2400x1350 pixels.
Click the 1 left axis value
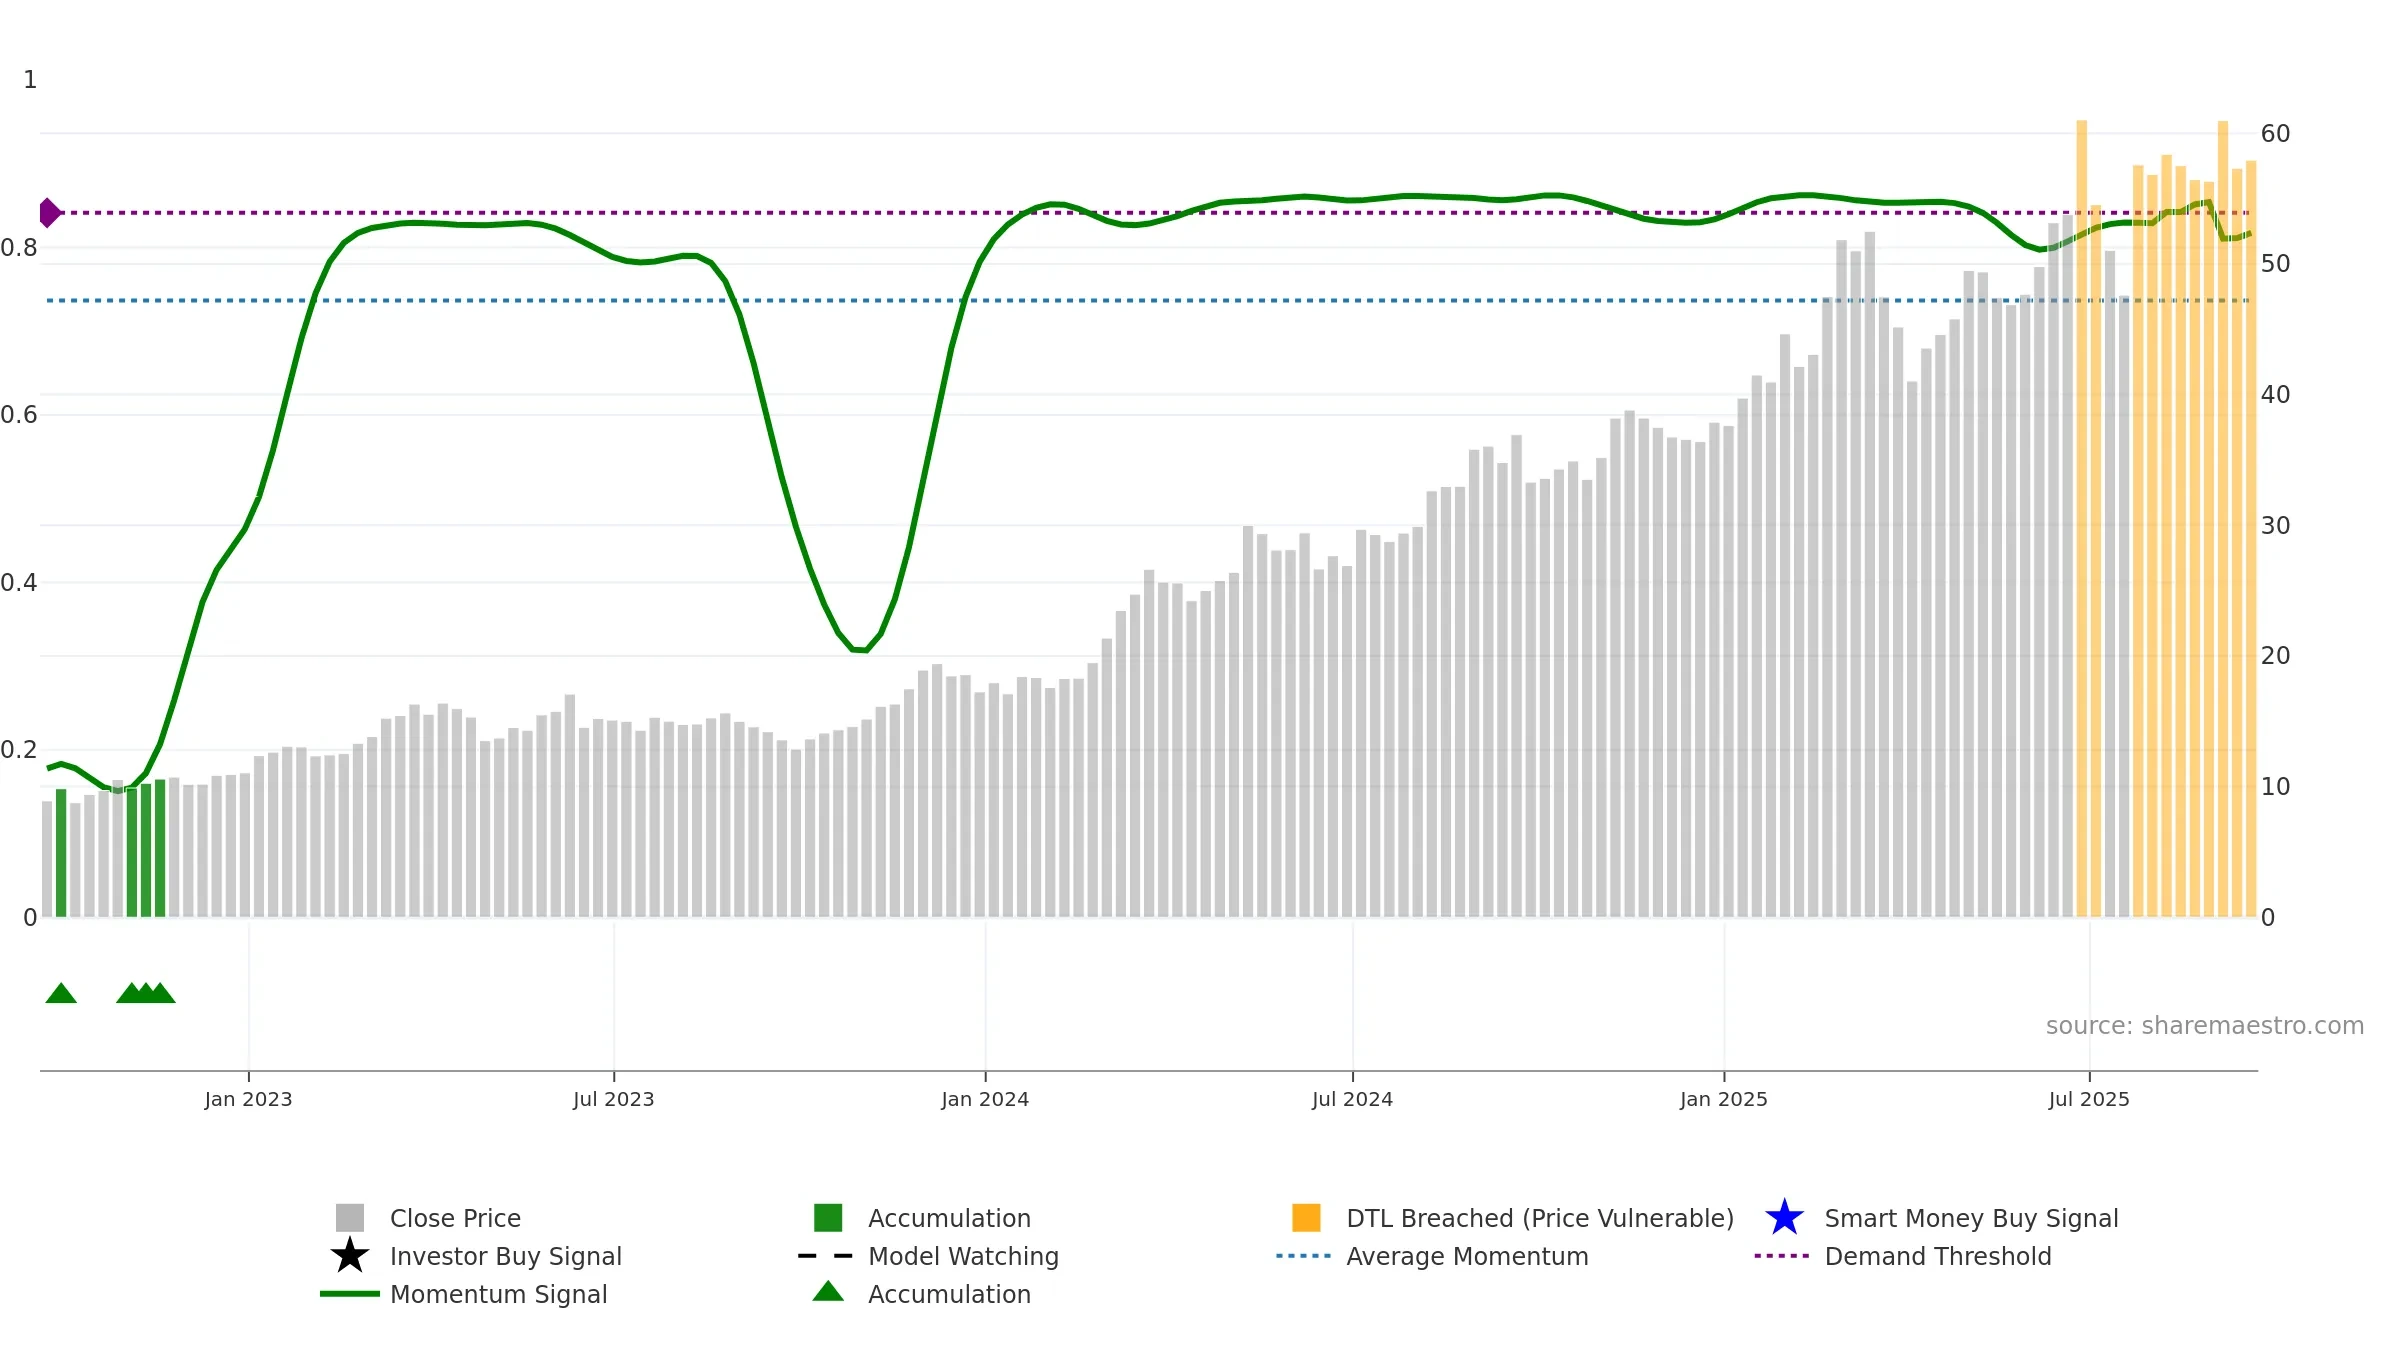[30, 80]
